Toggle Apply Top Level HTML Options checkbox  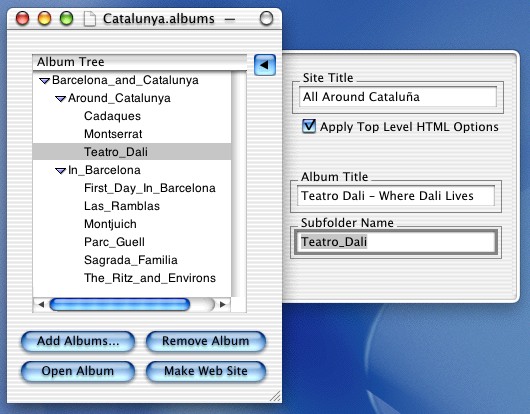click(309, 126)
